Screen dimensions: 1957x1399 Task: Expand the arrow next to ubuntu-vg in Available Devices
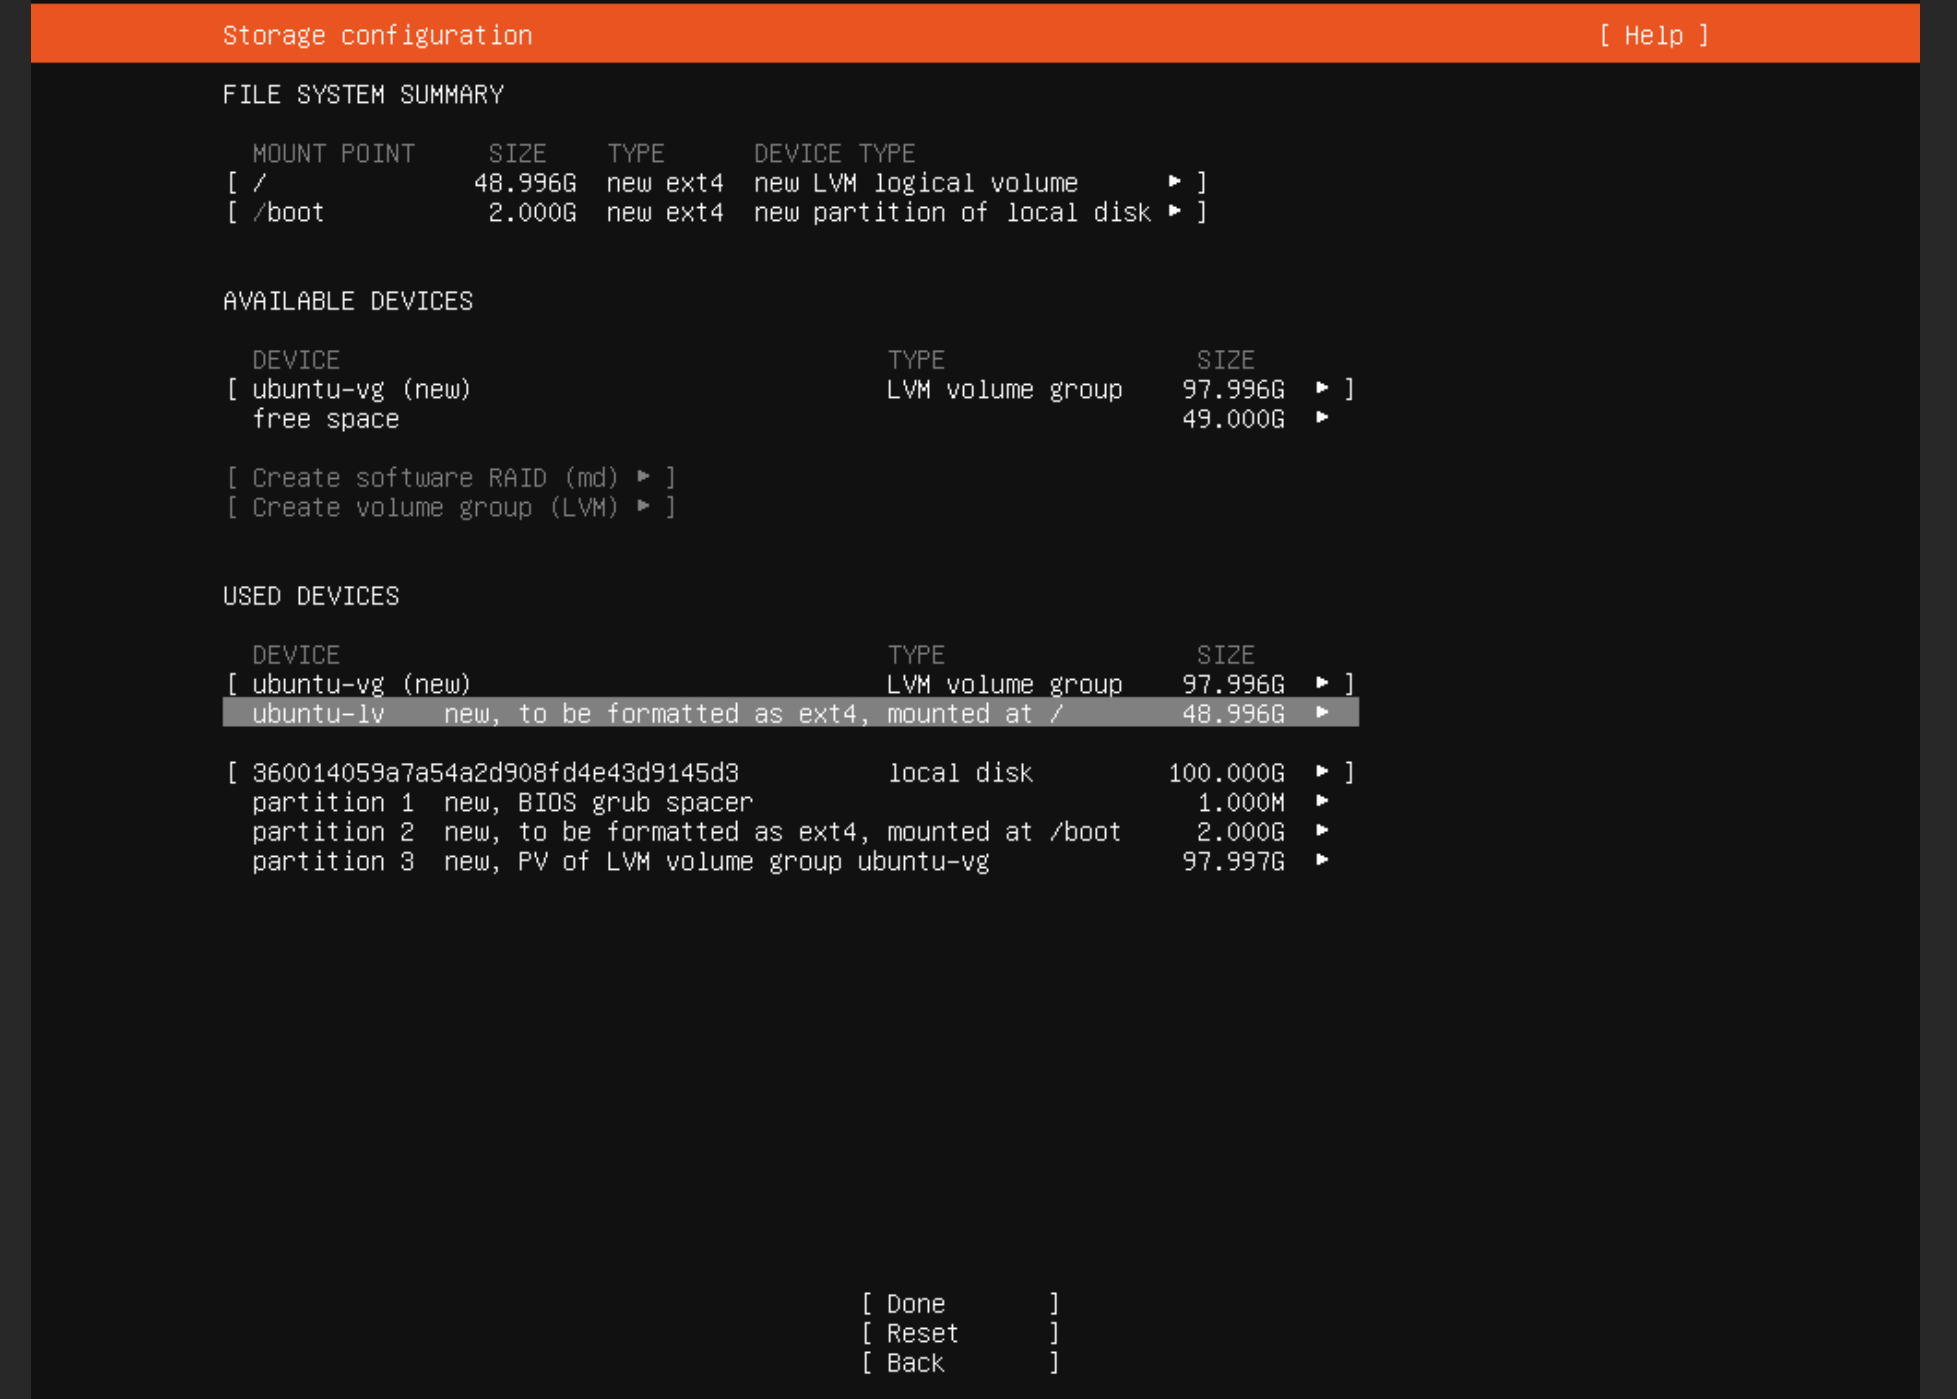pos(1323,389)
